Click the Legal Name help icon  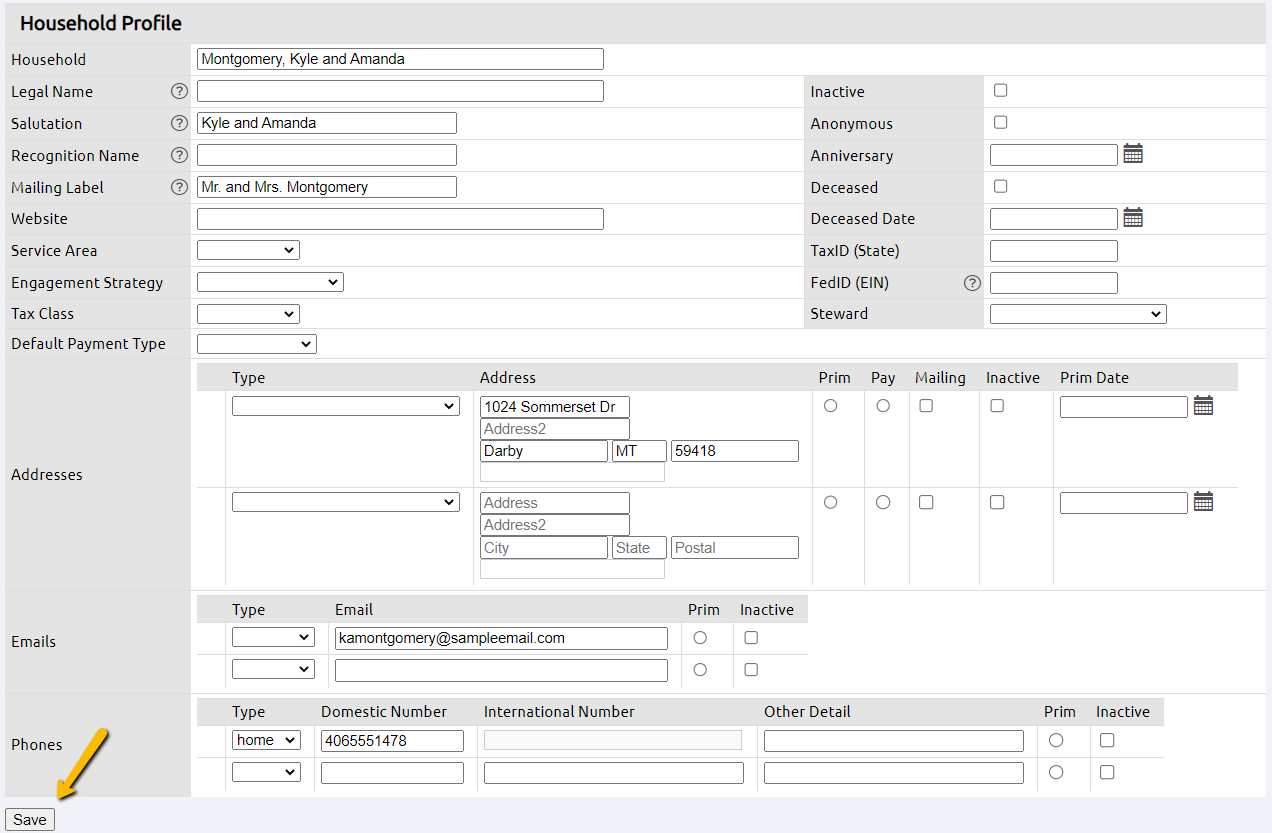pos(179,91)
